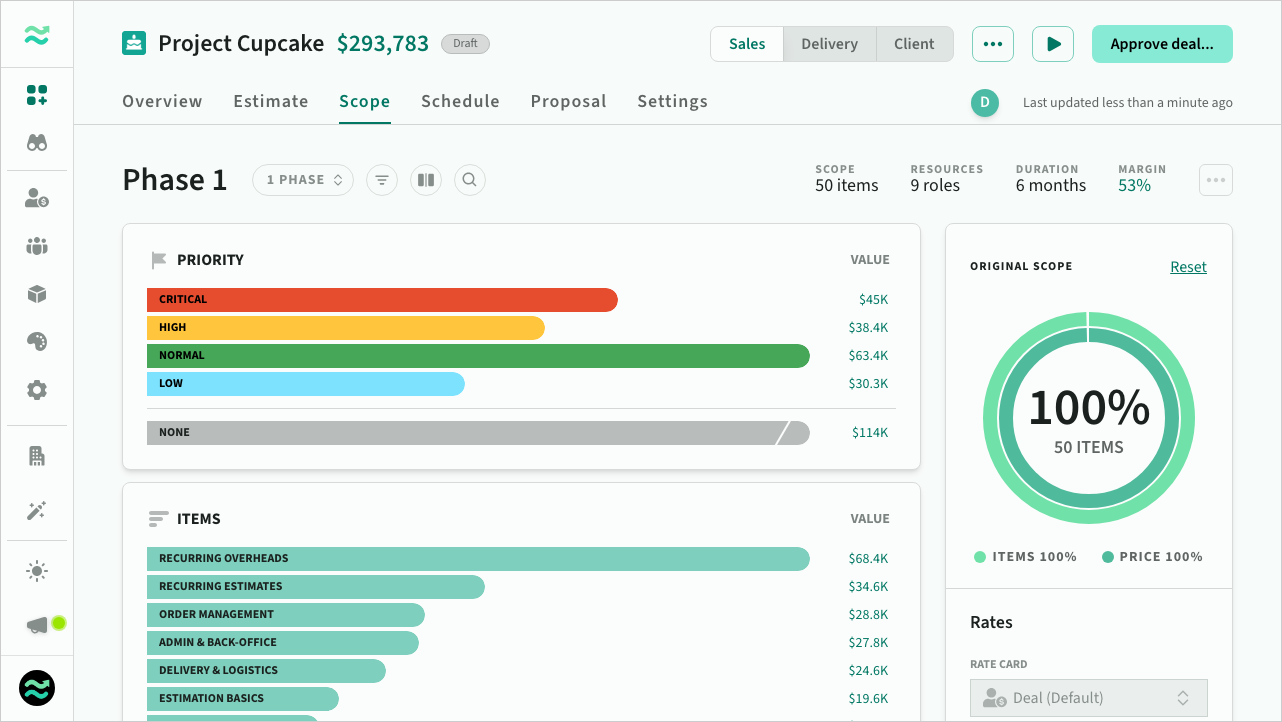Switch to the Delivery view toggle

click(829, 44)
